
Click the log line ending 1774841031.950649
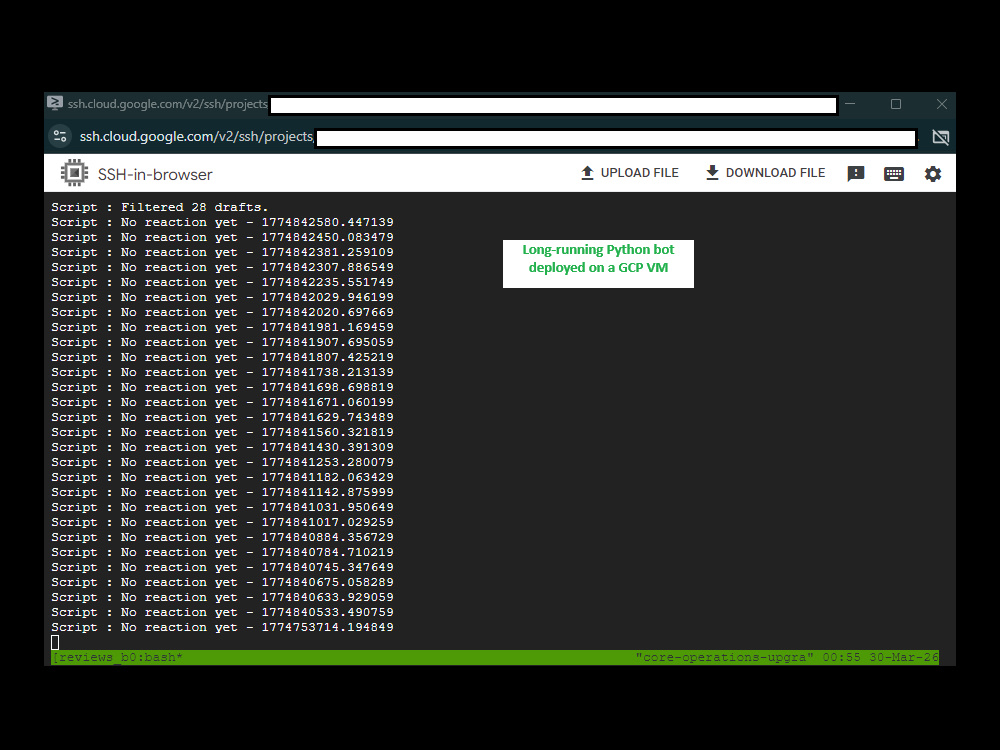click(x=223, y=507)
